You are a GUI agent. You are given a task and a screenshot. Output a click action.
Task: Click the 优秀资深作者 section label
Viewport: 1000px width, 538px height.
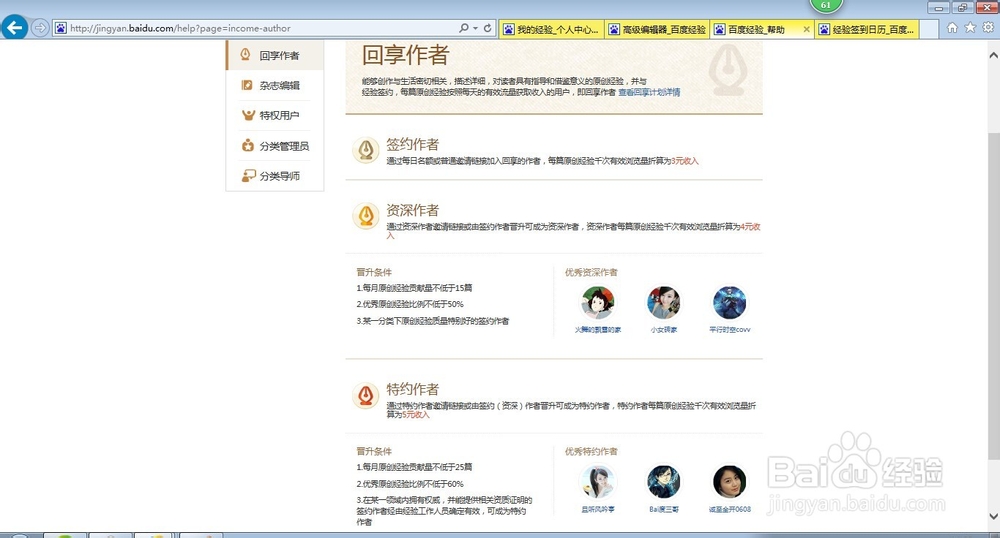[591, 272]
